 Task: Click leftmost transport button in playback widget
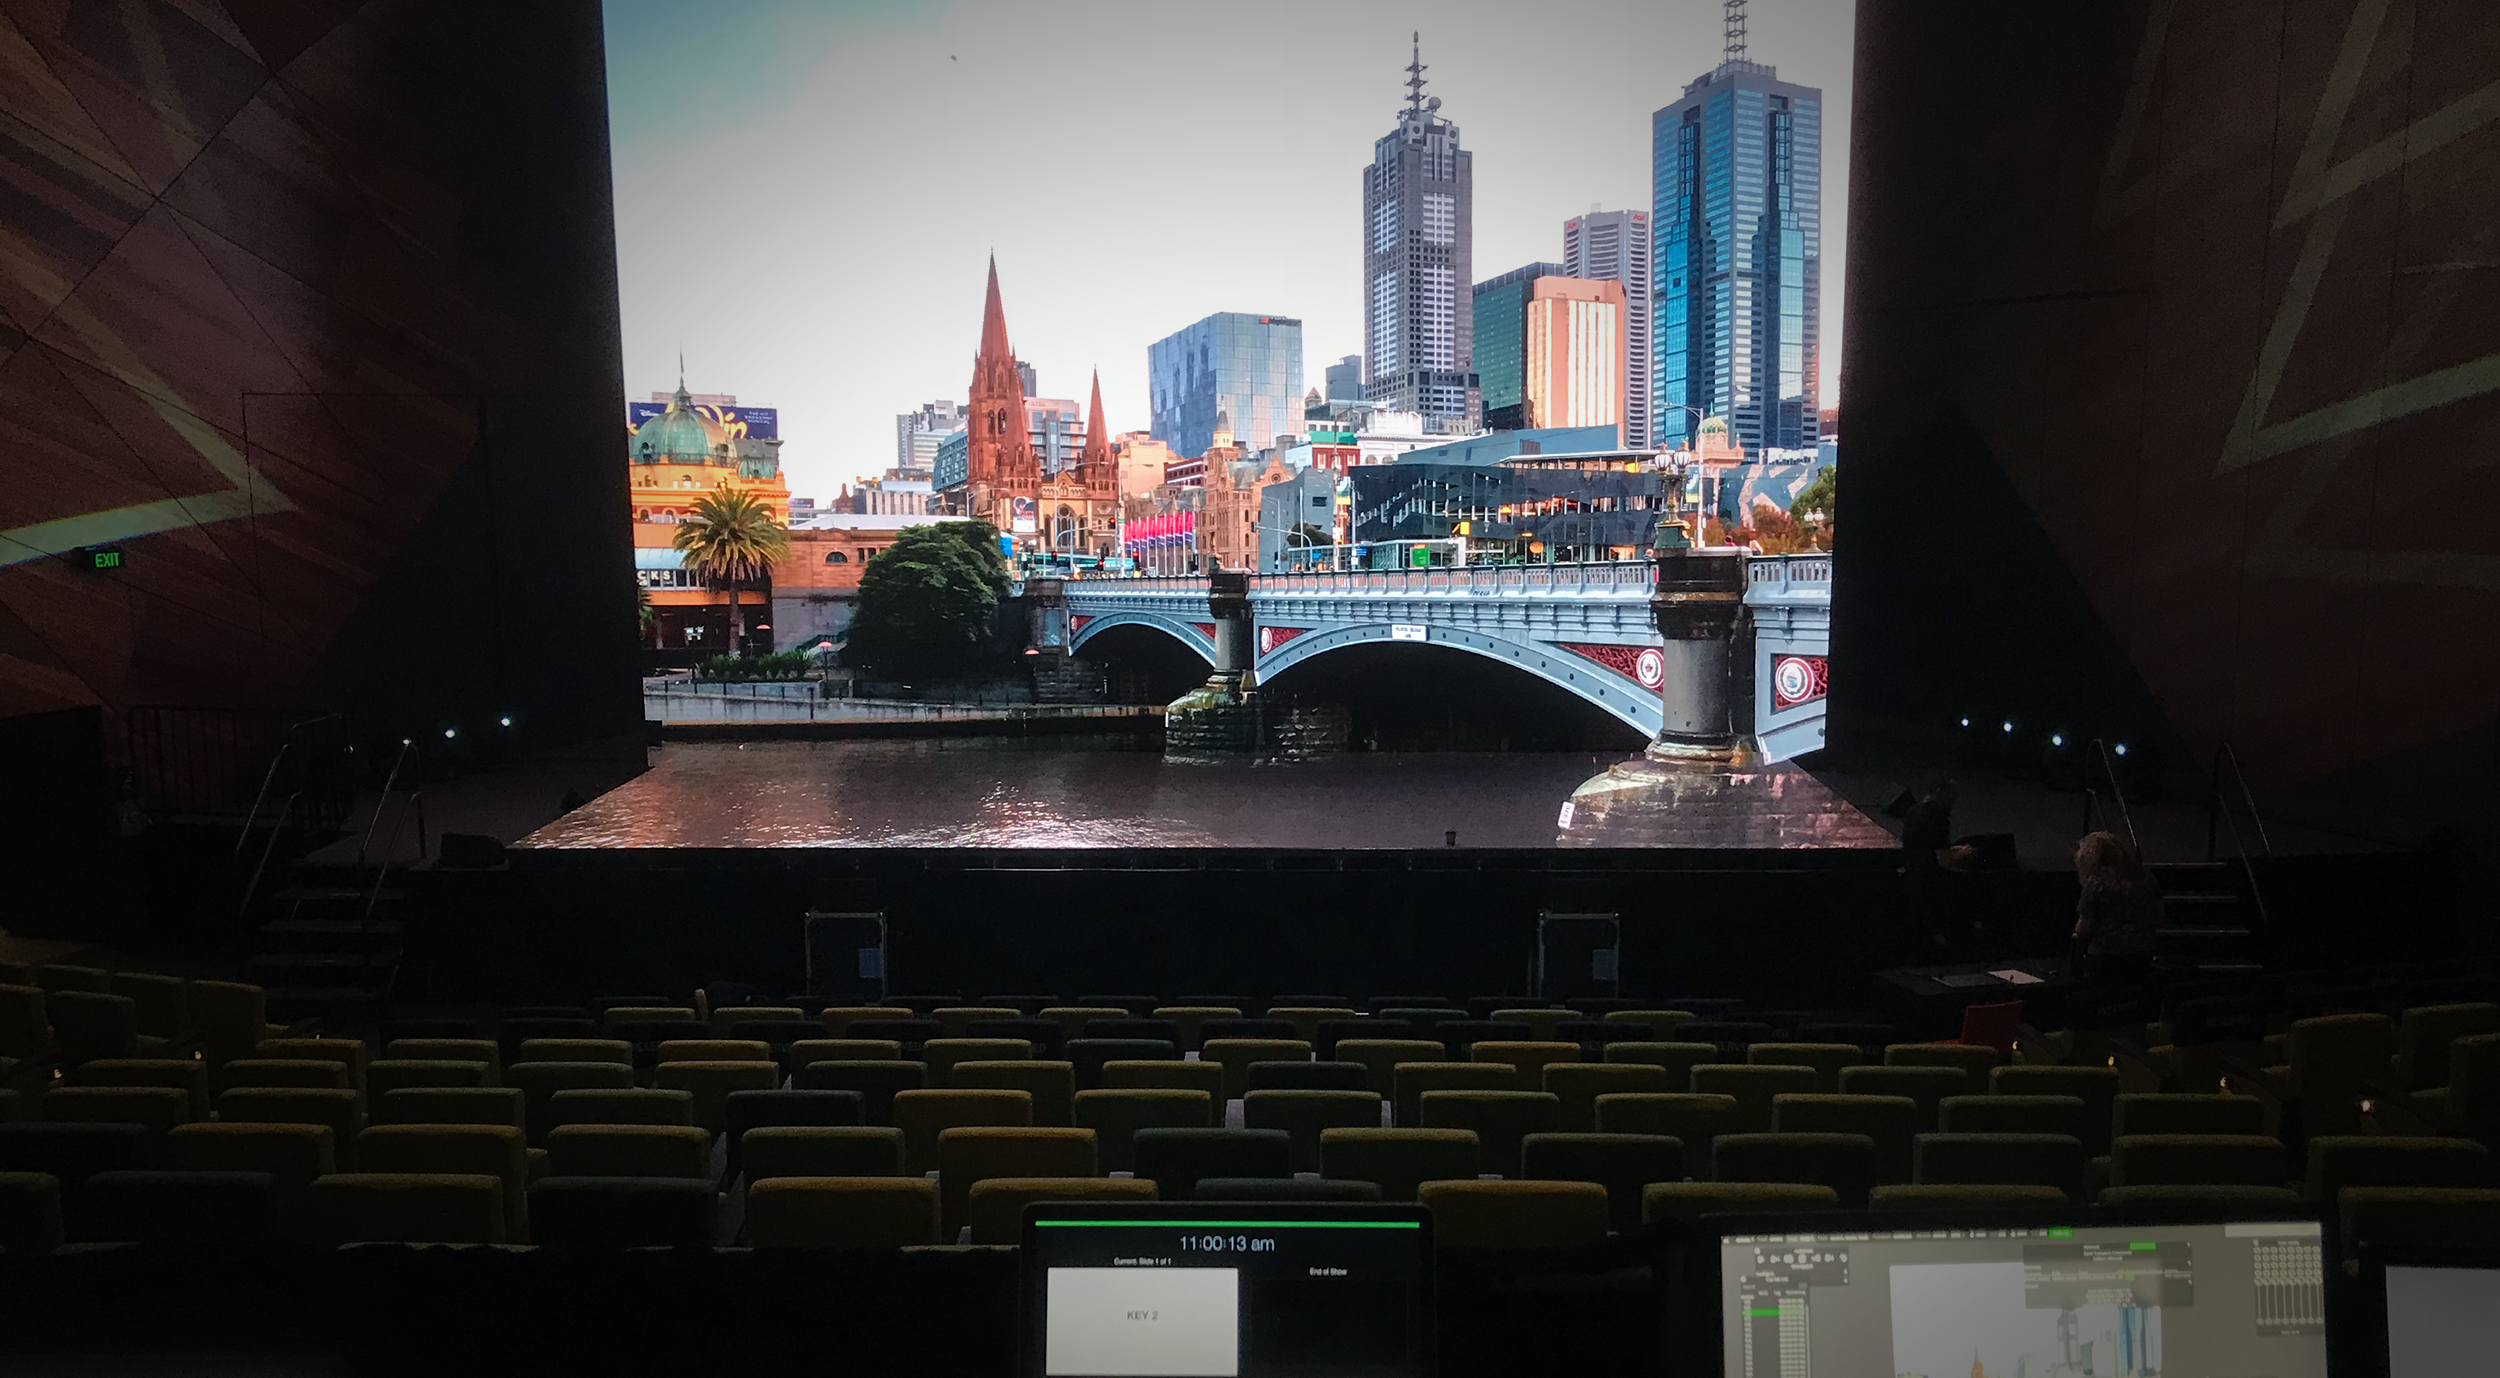1760,1259
